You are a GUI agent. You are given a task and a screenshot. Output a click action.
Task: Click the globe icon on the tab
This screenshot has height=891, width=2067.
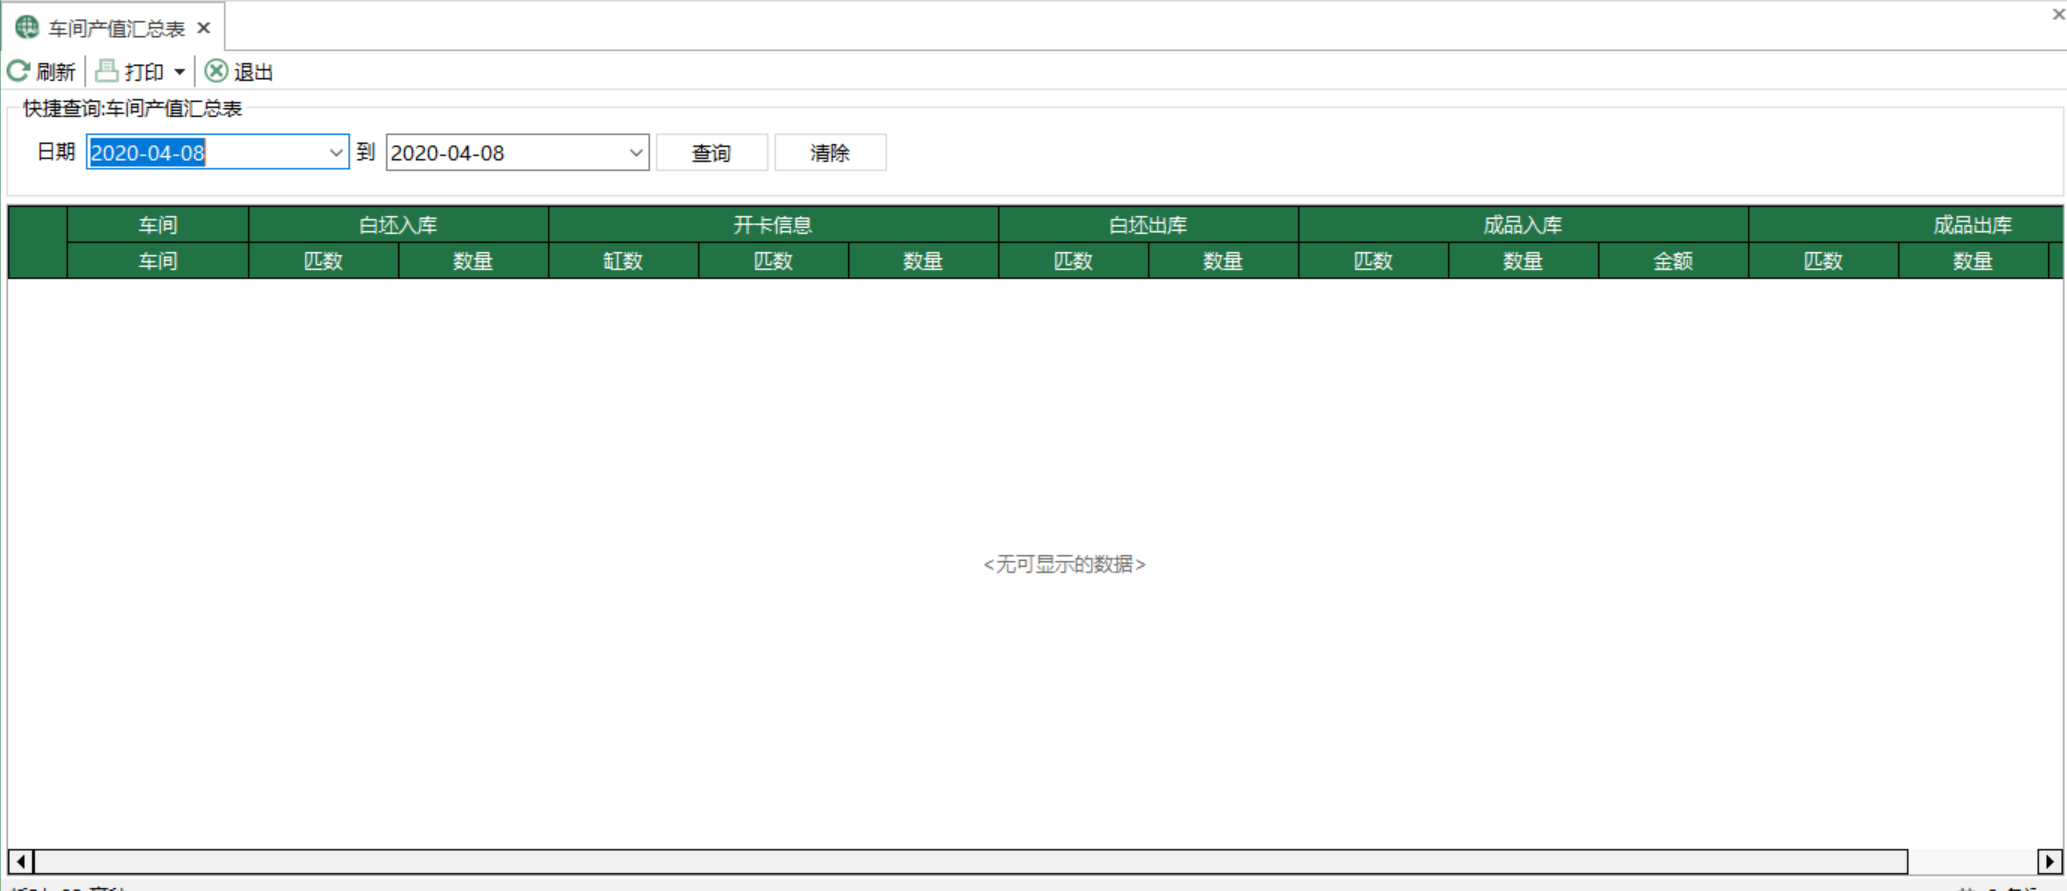click(x=27, y=27)
